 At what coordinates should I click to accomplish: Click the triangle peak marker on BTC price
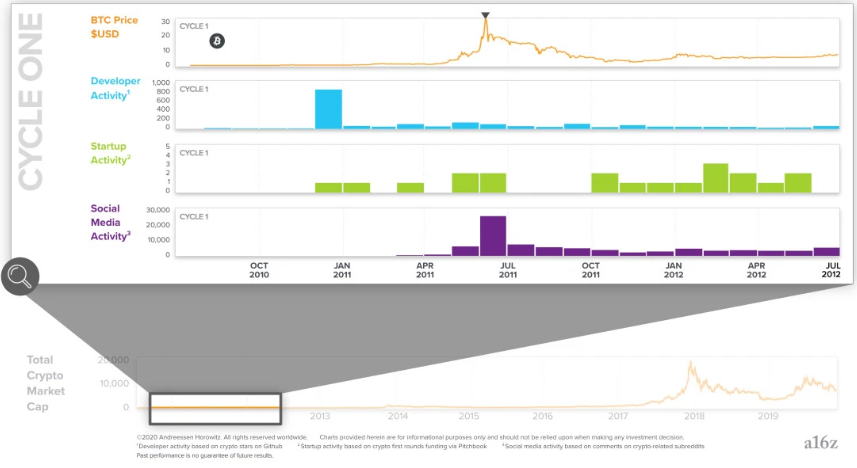click(x=485, y=16)
